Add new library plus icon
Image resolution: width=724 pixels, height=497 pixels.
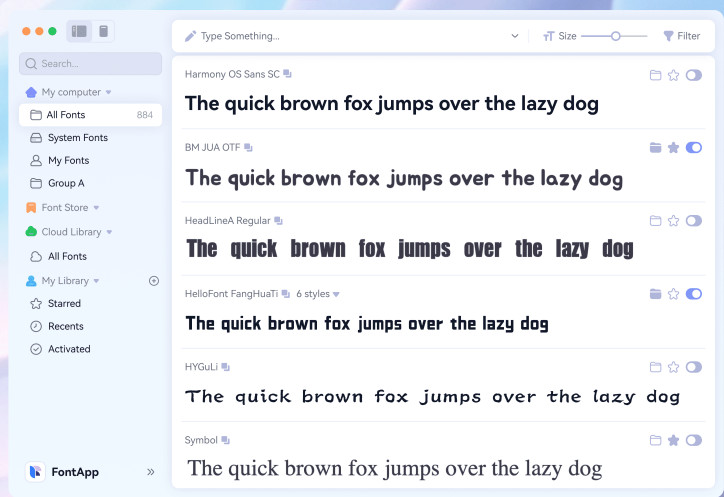(x=154, y=281)
